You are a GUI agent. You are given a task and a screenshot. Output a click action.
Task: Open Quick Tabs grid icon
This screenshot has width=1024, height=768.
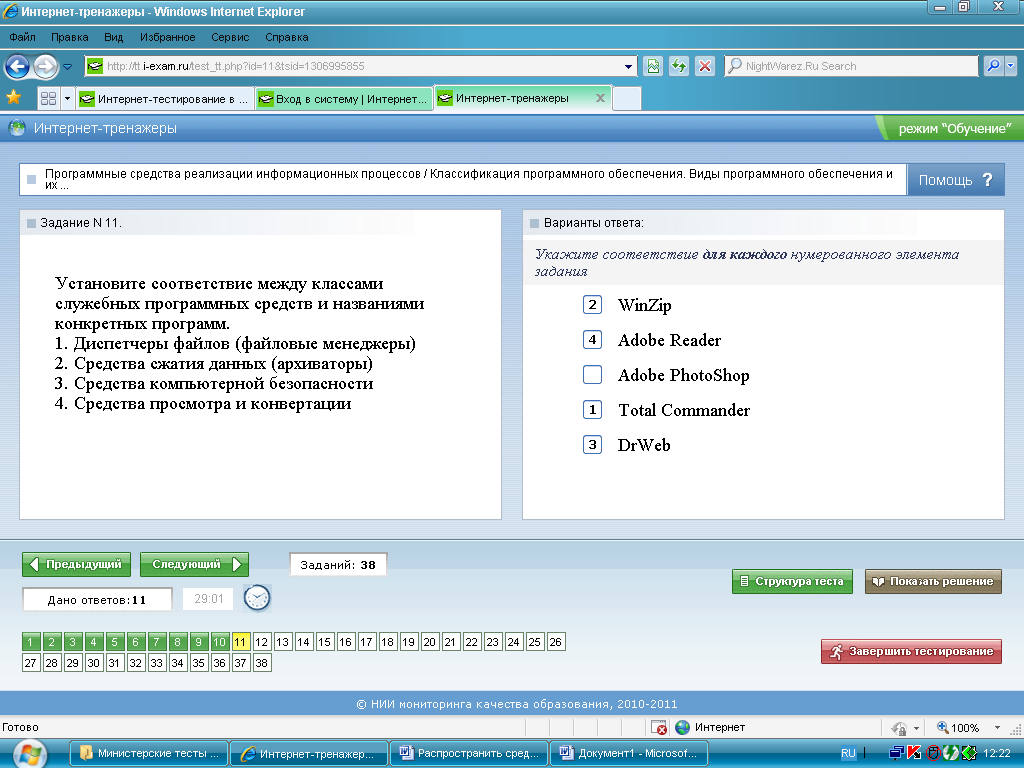(x=48, y=99)
